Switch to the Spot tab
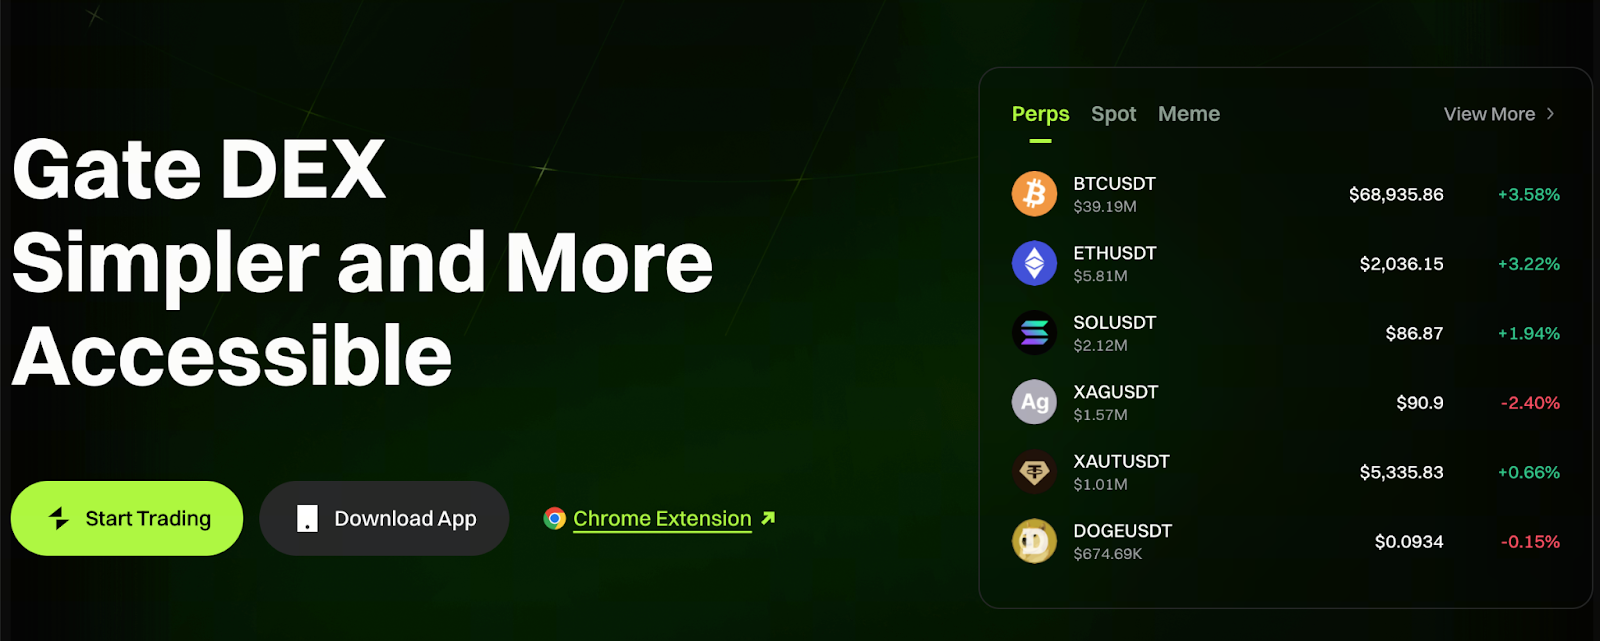 coord(1113,114)
